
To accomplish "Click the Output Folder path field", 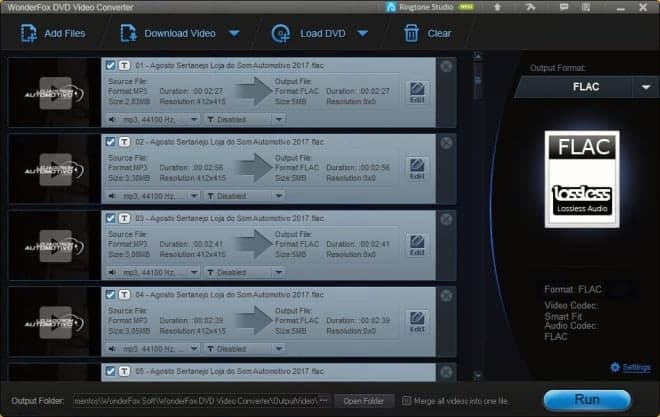I will point(196,401).
